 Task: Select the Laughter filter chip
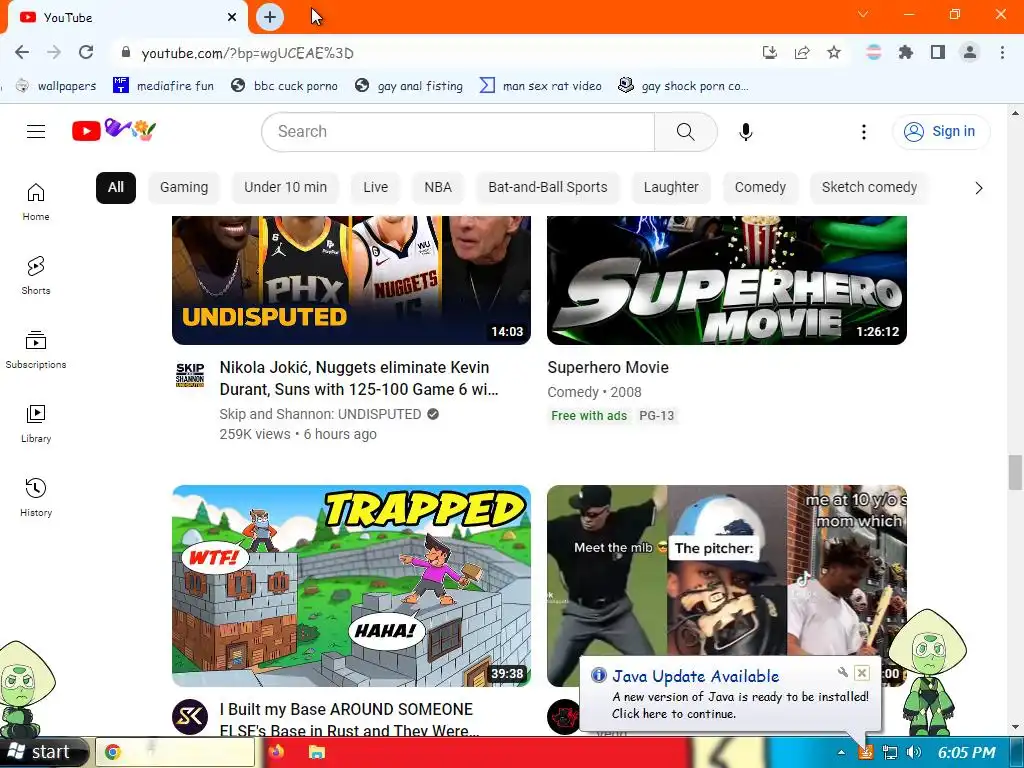point(671,187)
